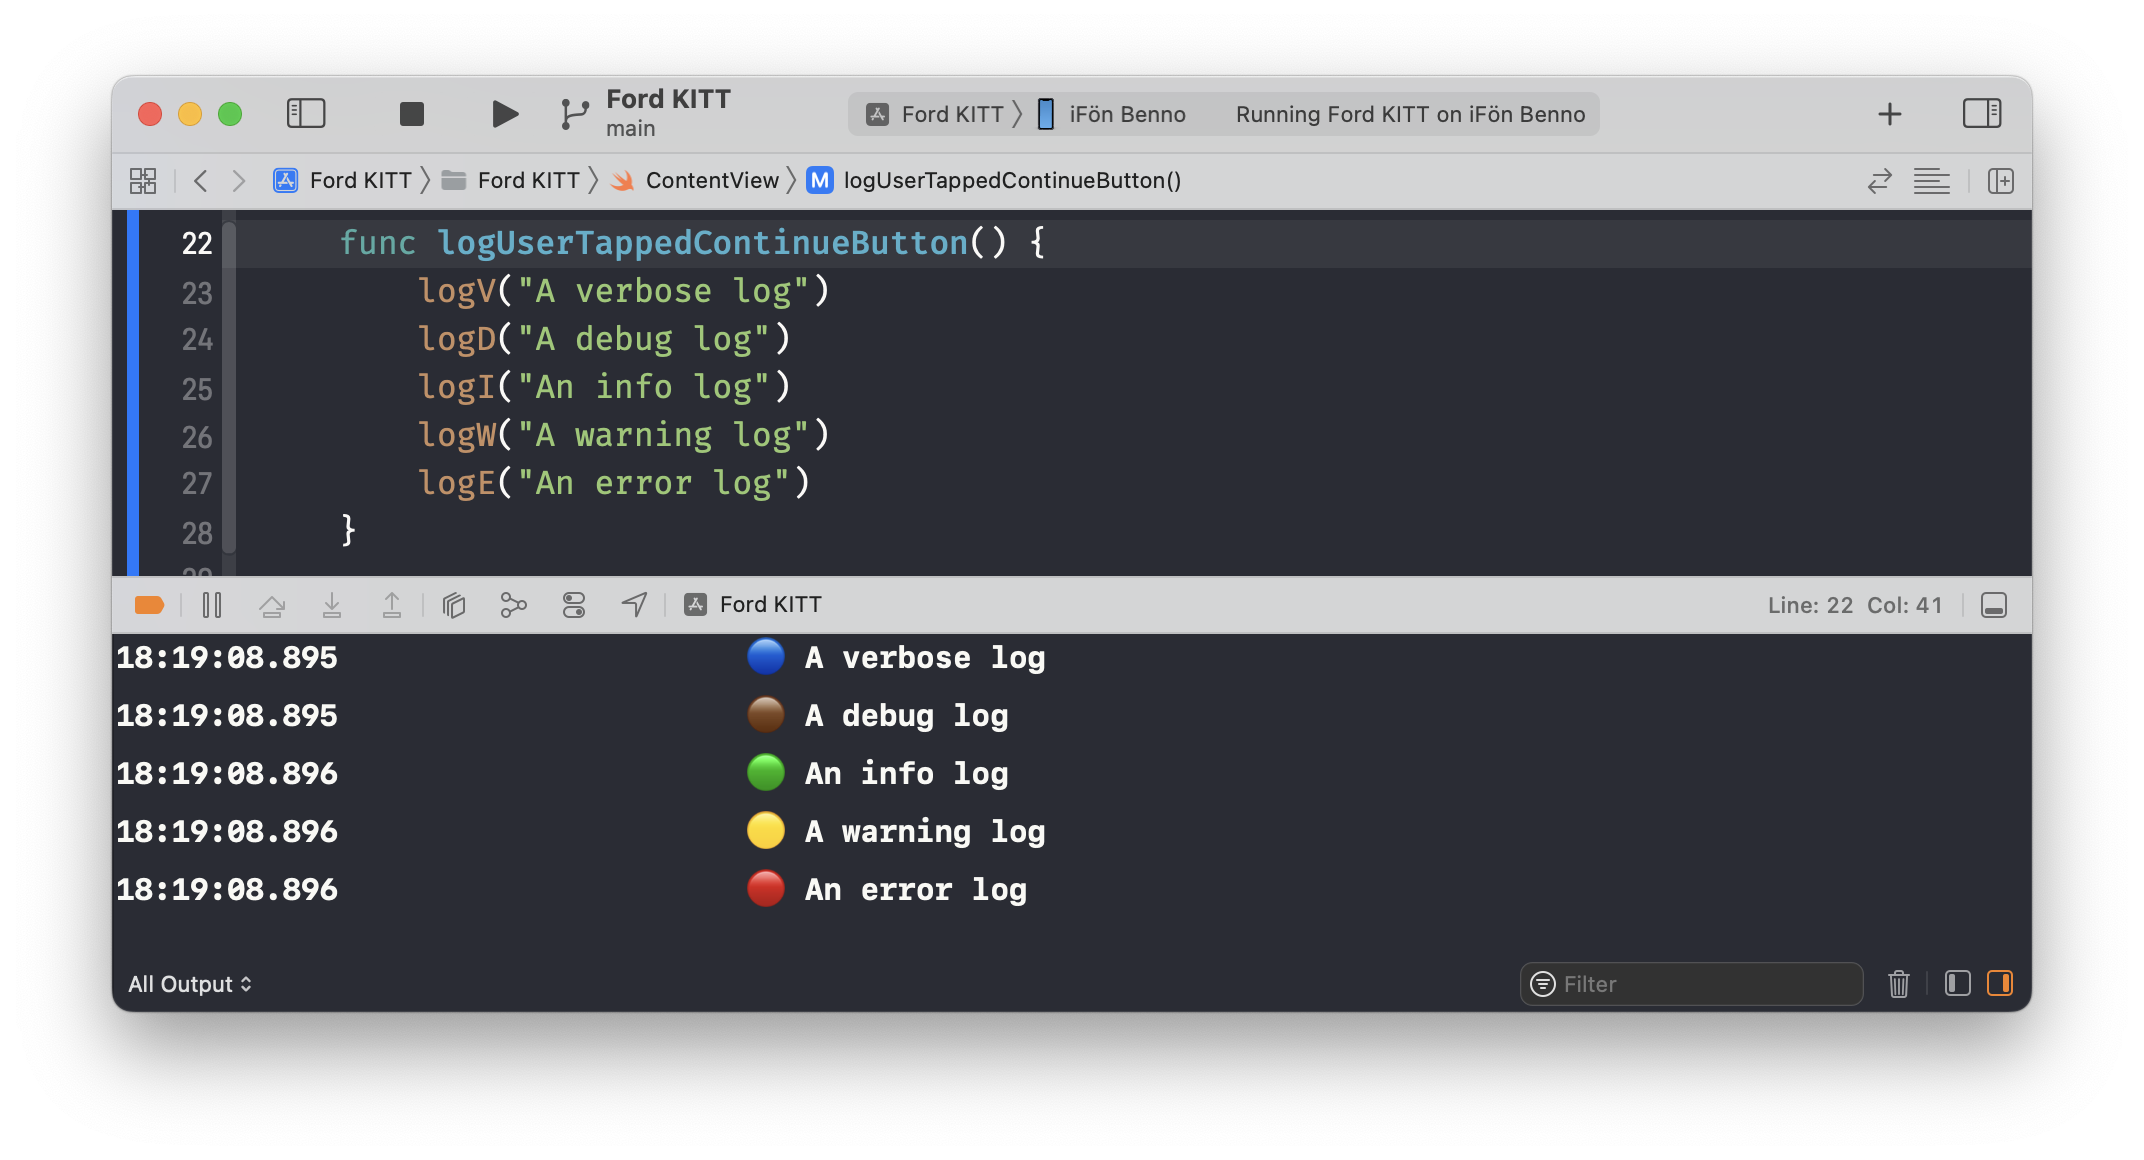Image resolution: width=2144 pixels, height=1160 pixels.
Task: Click timestamp 18:19:08.895 of verbose log
Action: (x=227, y=658)
